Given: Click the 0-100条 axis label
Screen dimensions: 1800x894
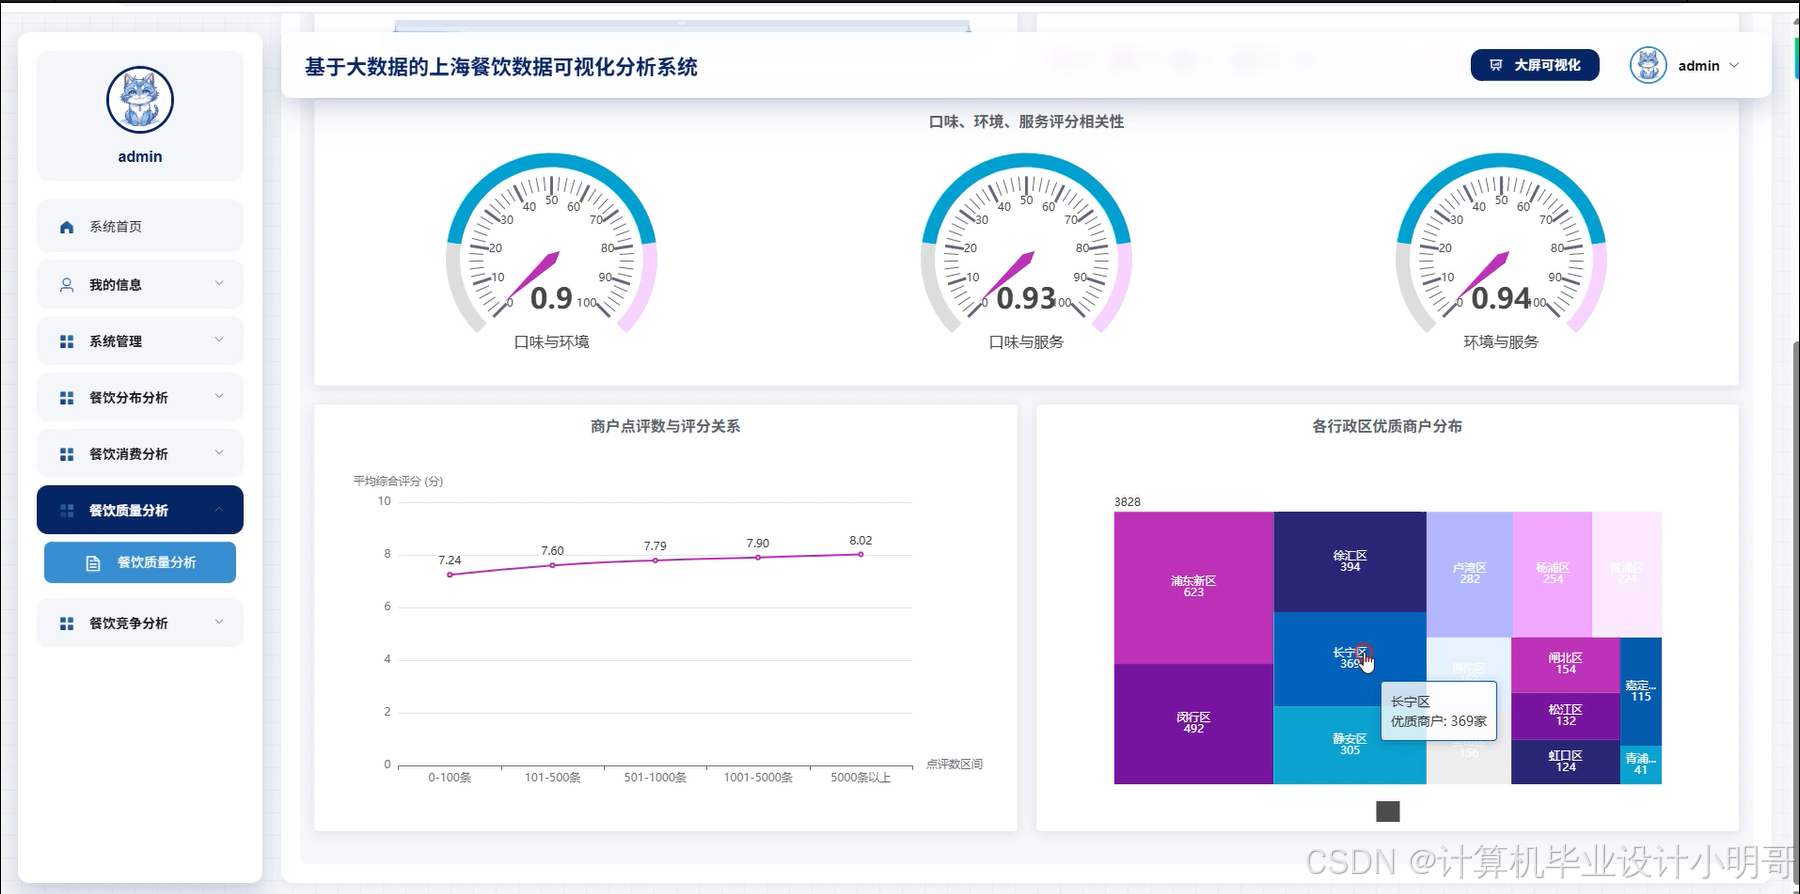Looking at the screenshot, I should 450,778.
